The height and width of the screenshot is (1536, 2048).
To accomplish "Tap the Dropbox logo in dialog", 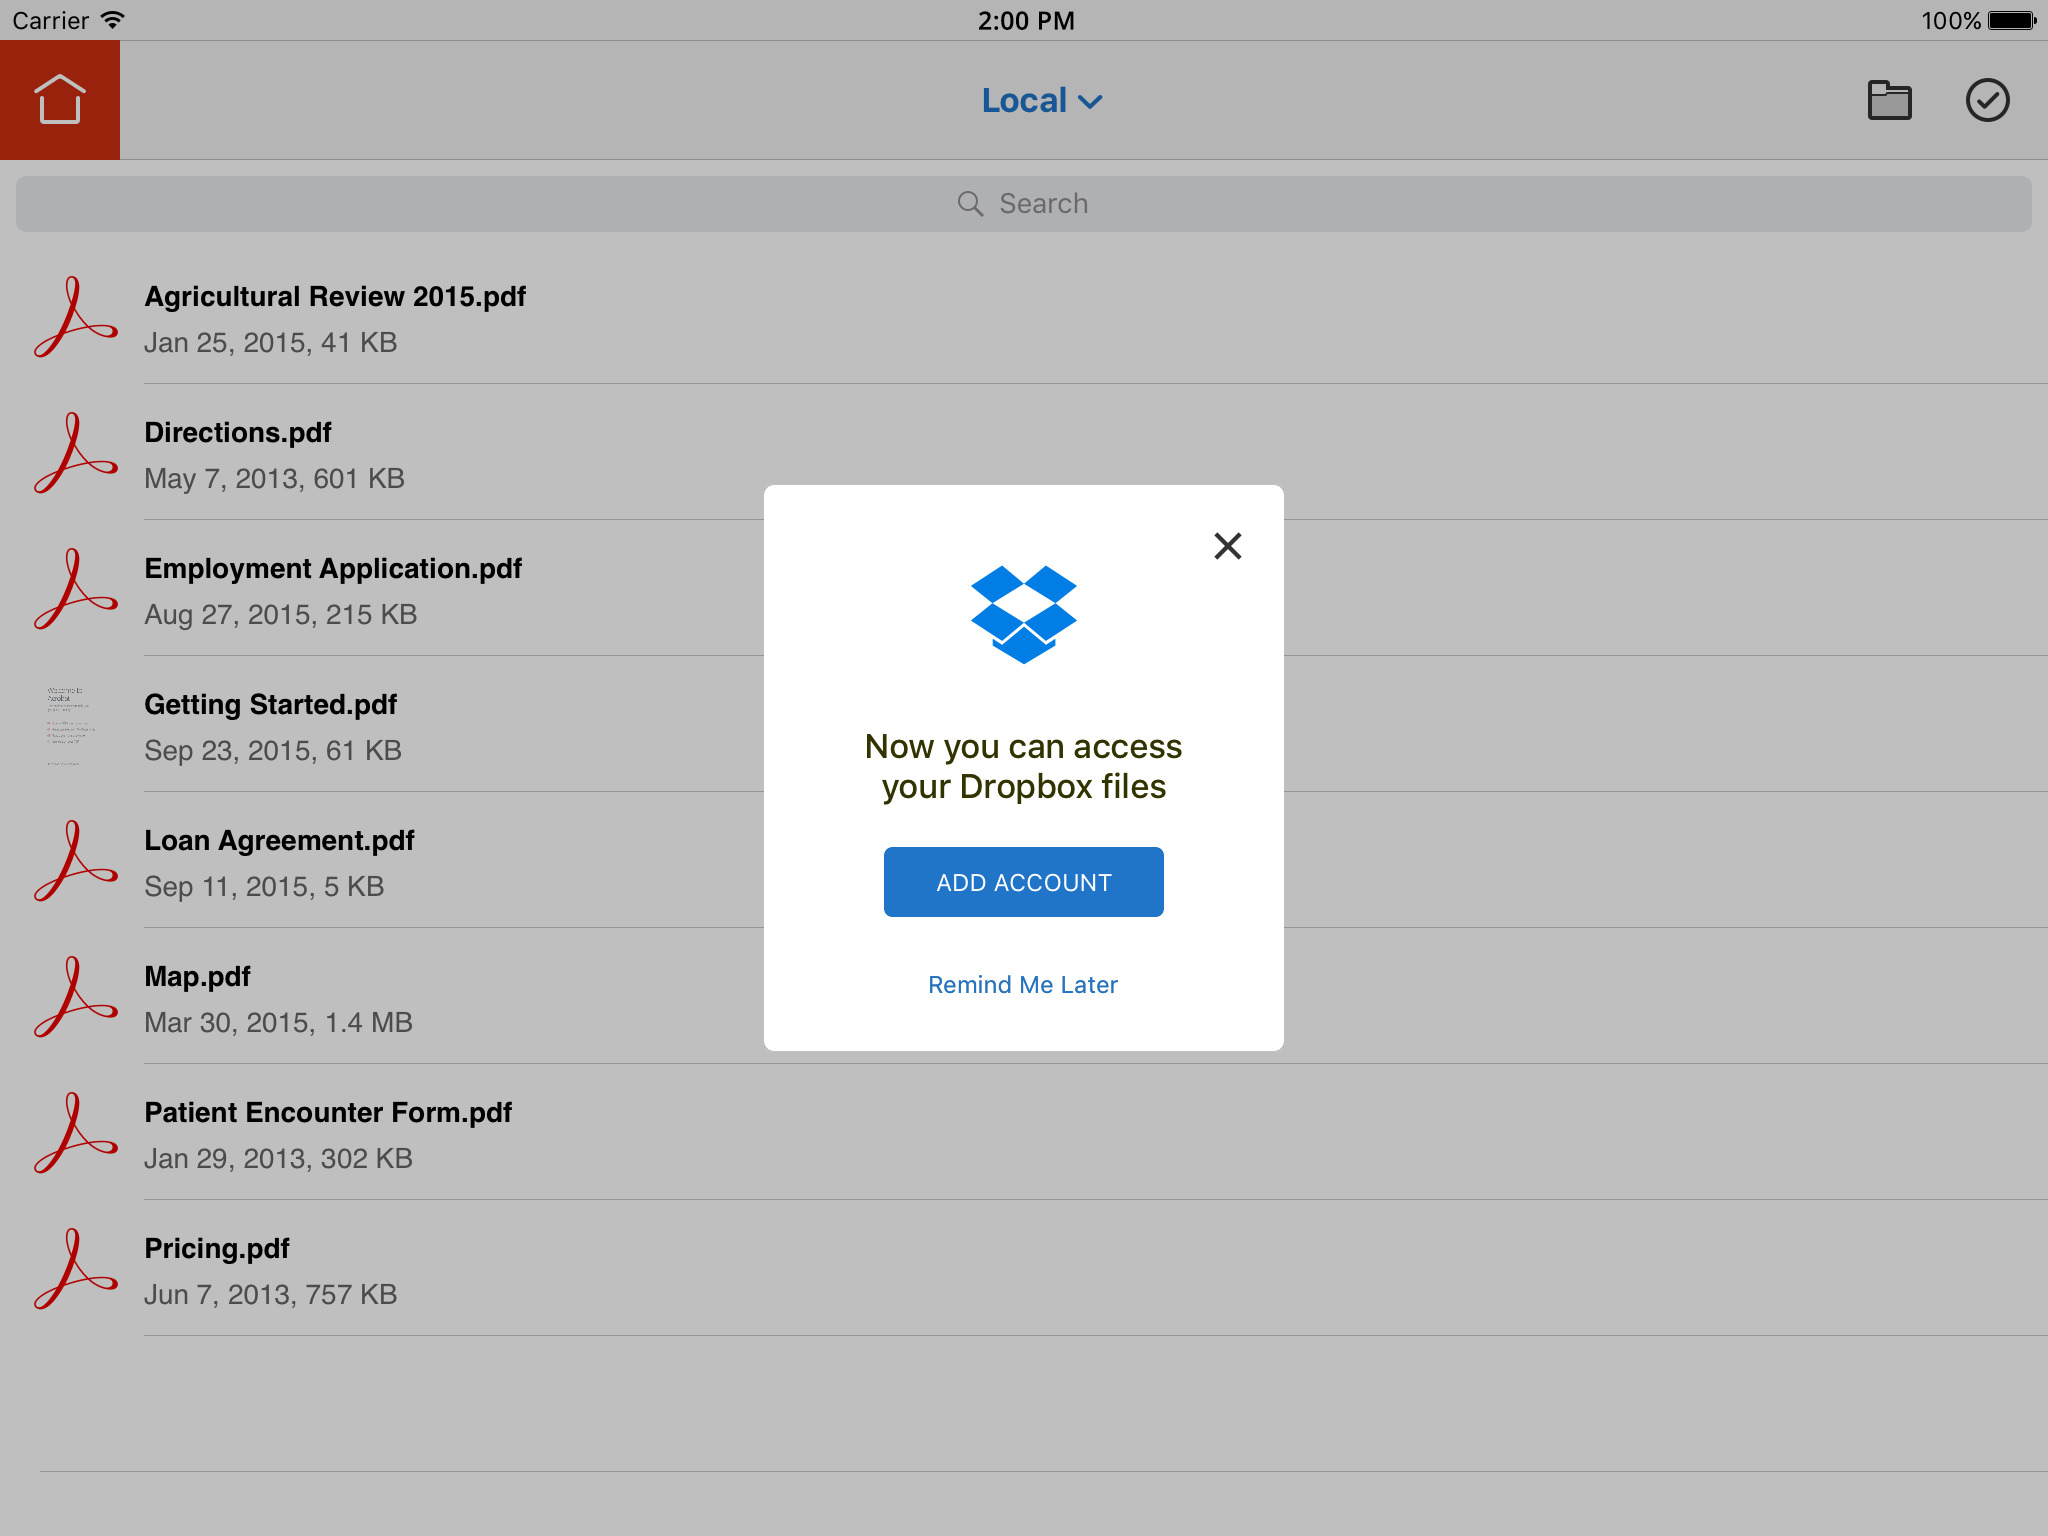I will click(x=1023, y=614).
